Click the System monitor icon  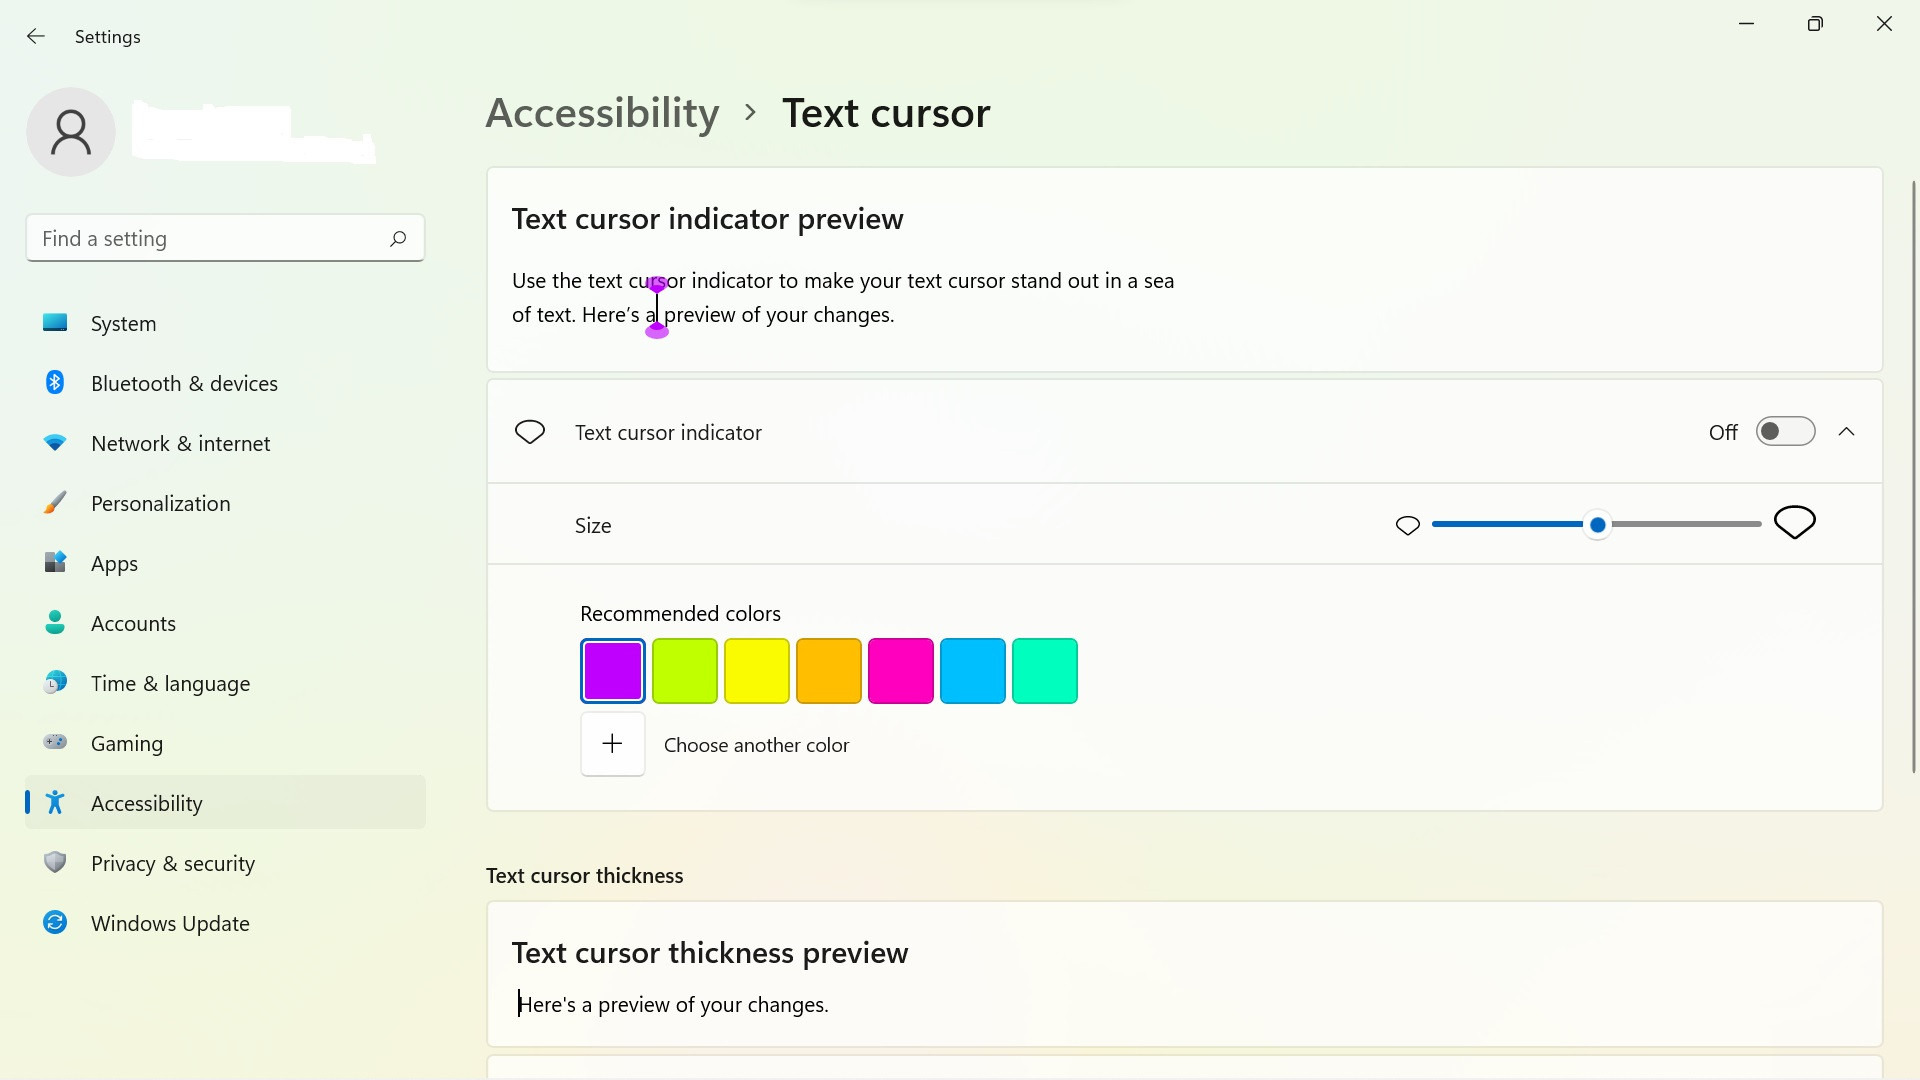pyautogui.click(x=55, y=323)
